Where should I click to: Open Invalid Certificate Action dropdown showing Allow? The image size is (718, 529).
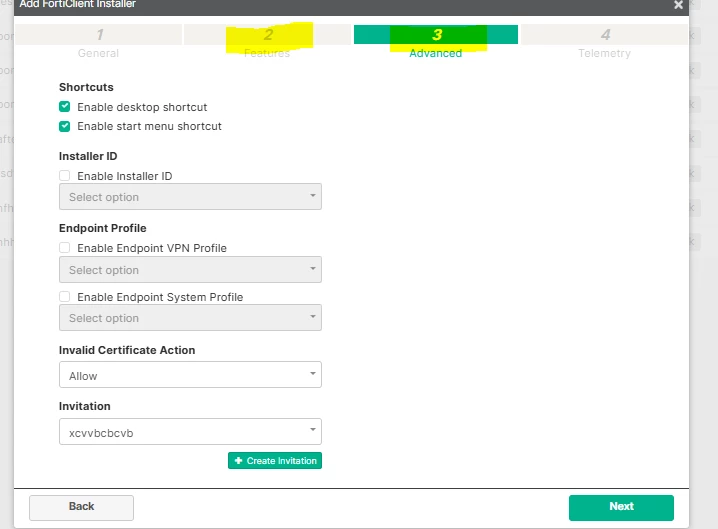[x=190, y=375]
